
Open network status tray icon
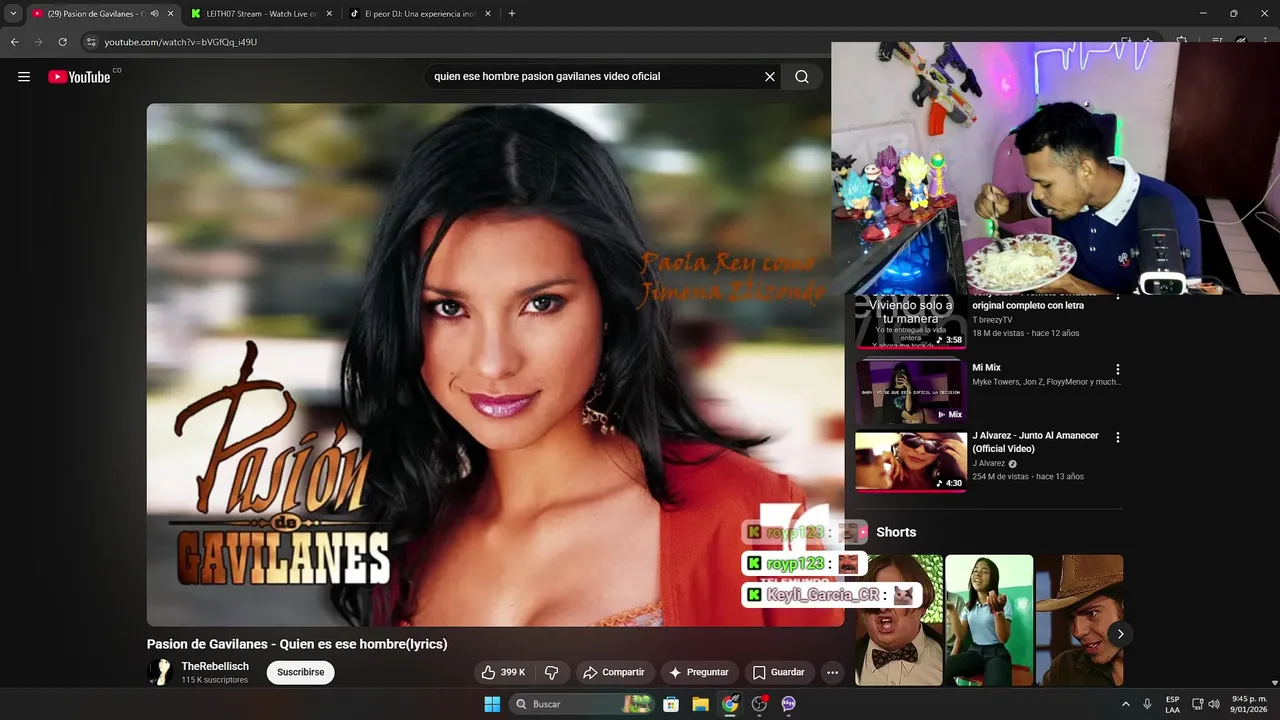1198,704
